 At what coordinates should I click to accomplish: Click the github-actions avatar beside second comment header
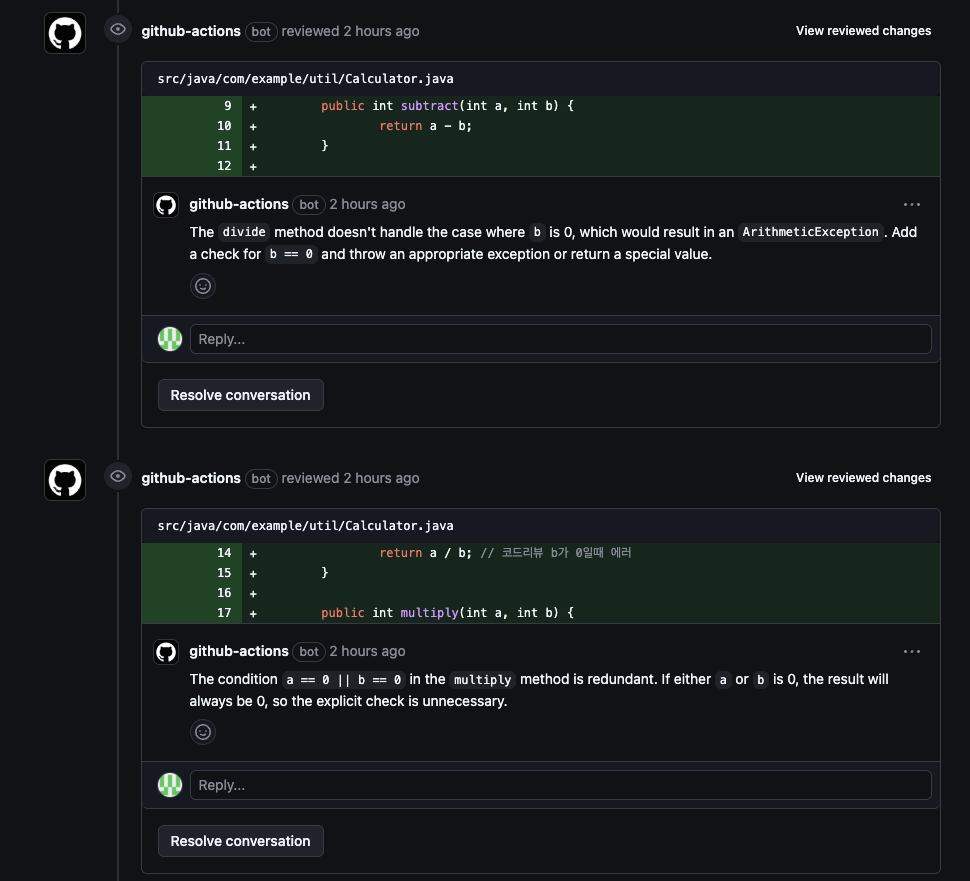(166, 651)
